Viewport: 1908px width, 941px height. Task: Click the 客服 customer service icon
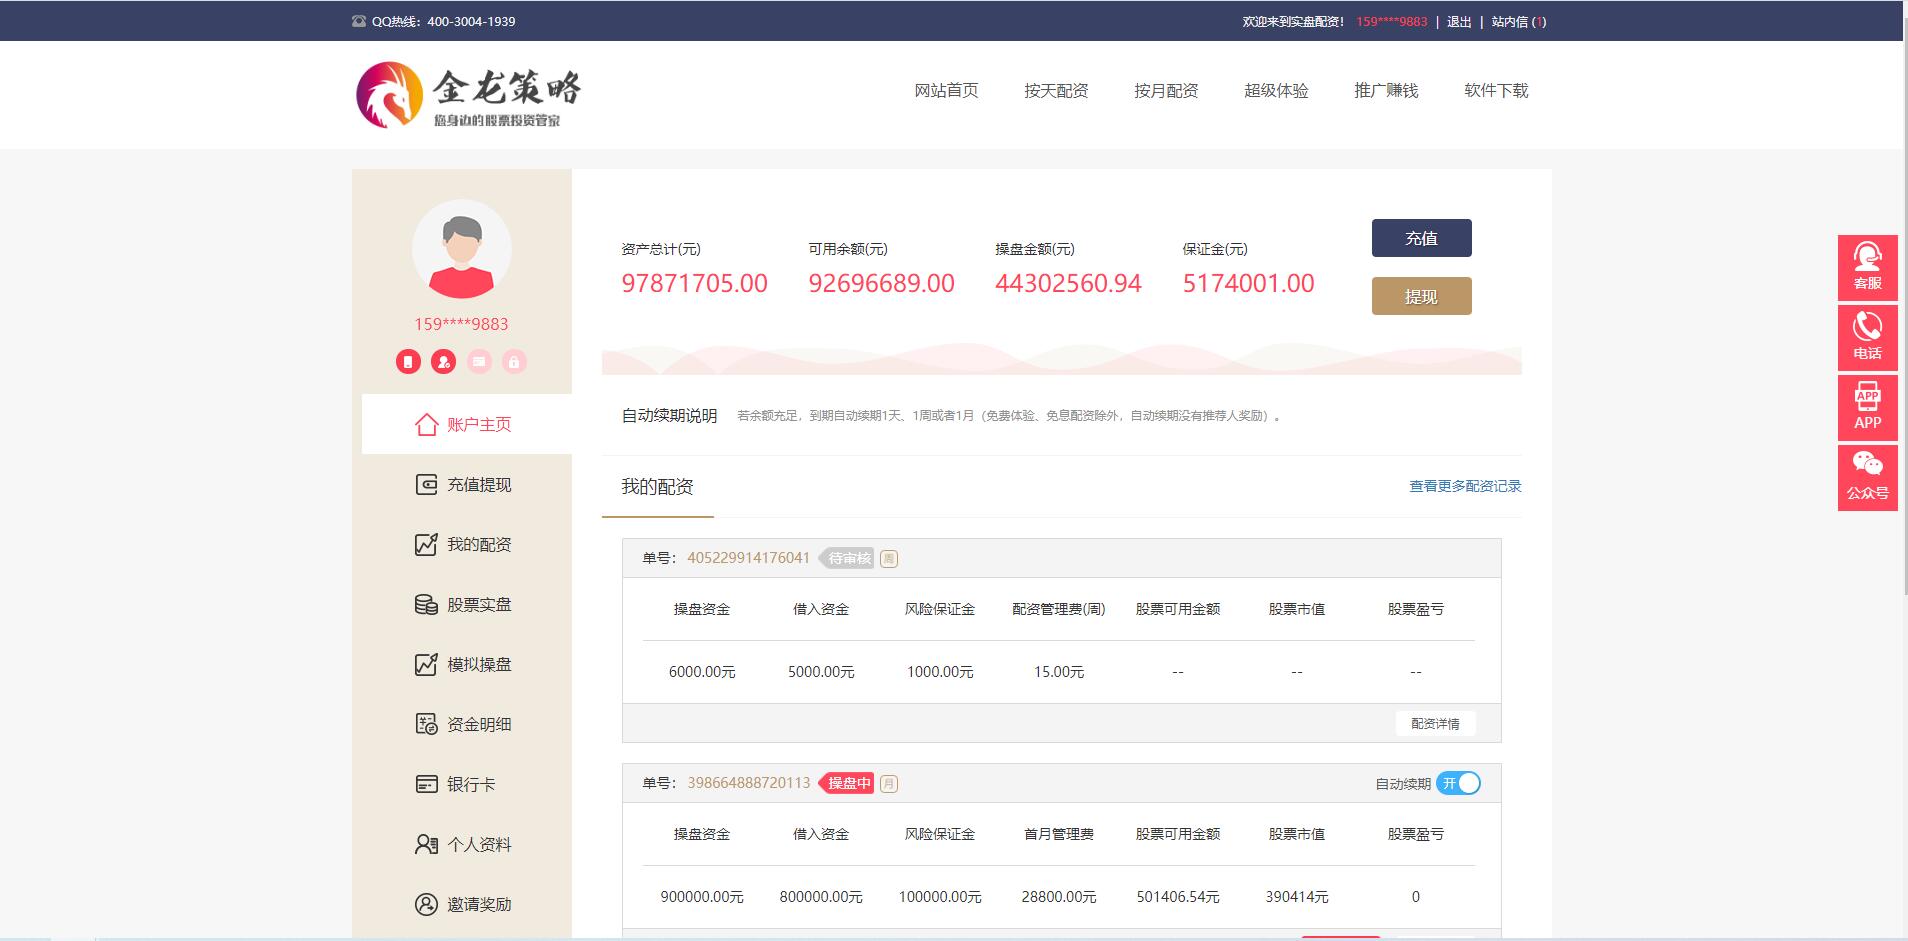(1867, 267)
